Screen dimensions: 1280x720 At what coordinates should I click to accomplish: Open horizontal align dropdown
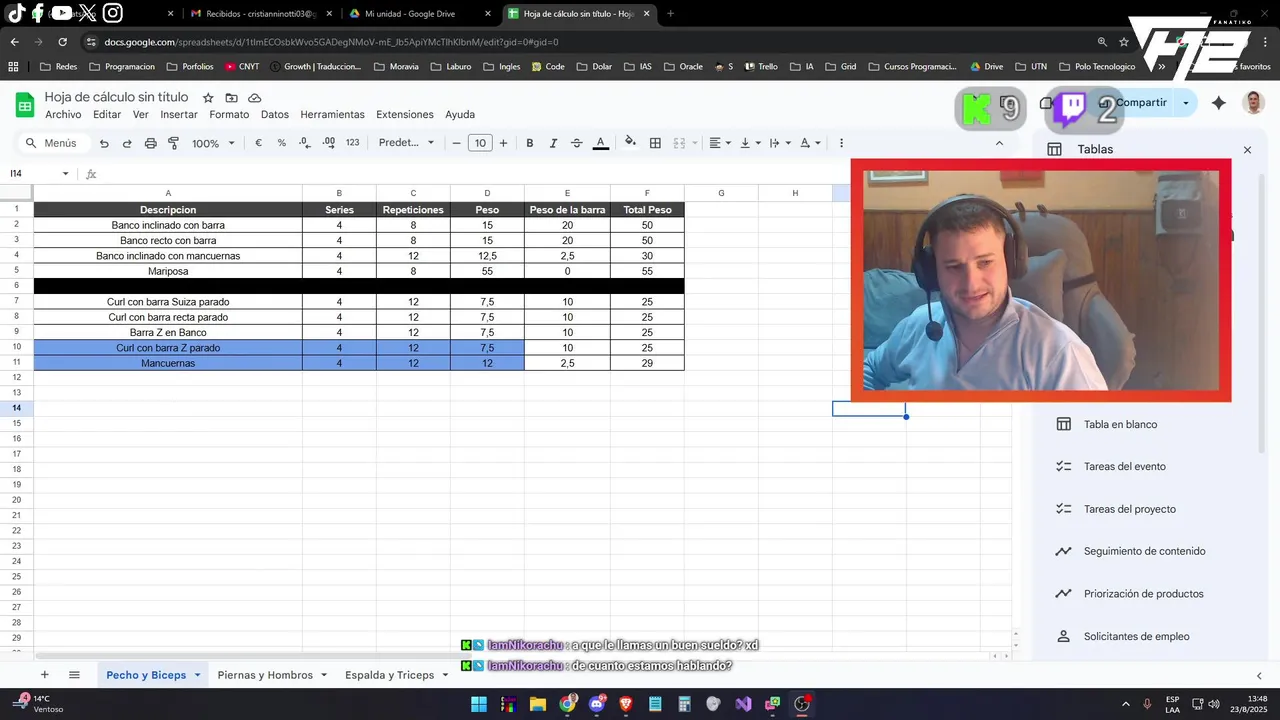[x=720, y=143]
